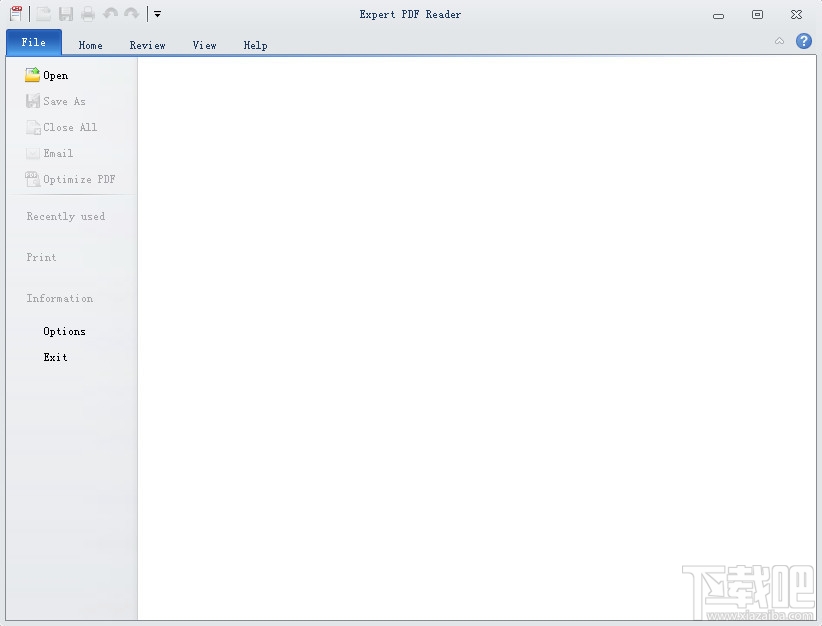This screenshot has height=626, width=822.
Task: Select Optimize PDF in the sidebar
Action: coord(32,179)
